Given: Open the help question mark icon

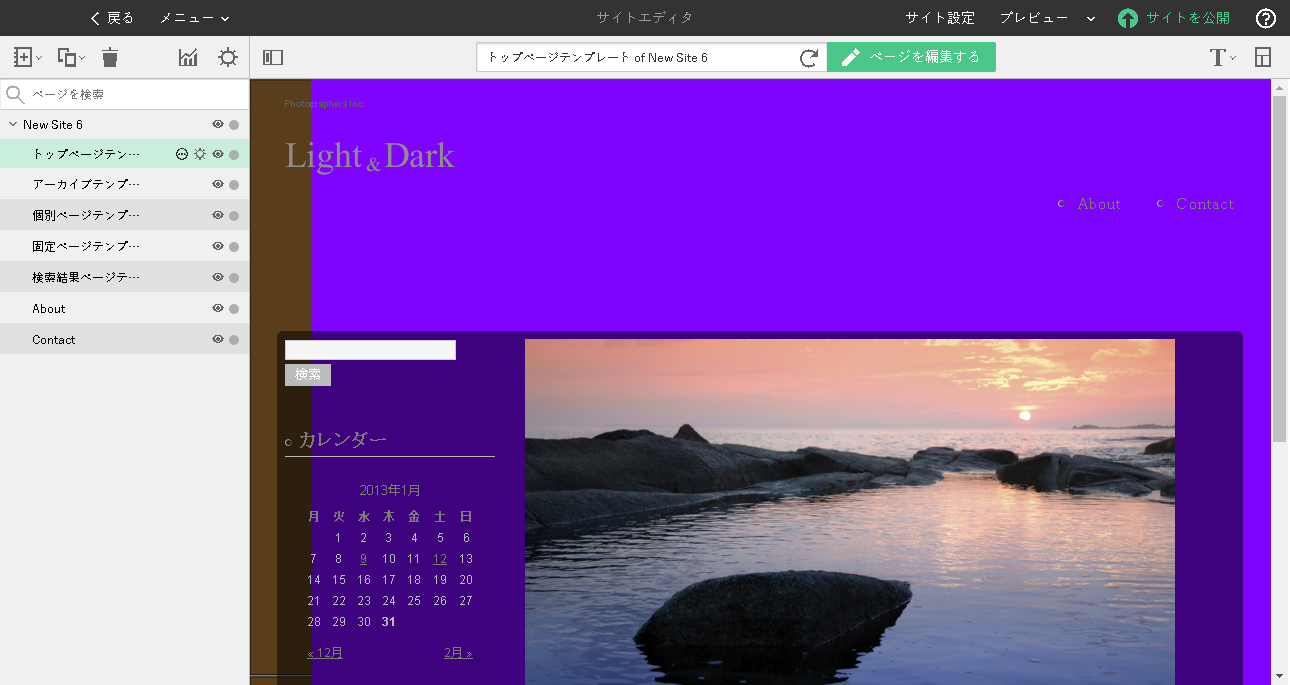Looking at the screenshot, I should click(1266, 18).
